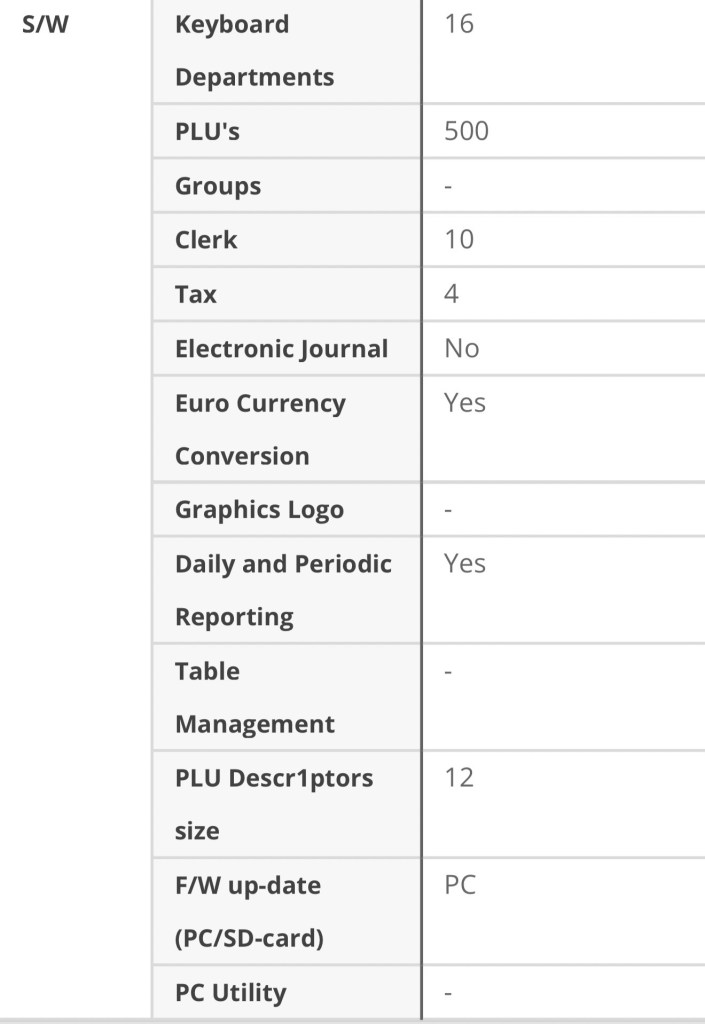Select the Tax value 4
705x1024 pixels.
click(x=452, y=294)
